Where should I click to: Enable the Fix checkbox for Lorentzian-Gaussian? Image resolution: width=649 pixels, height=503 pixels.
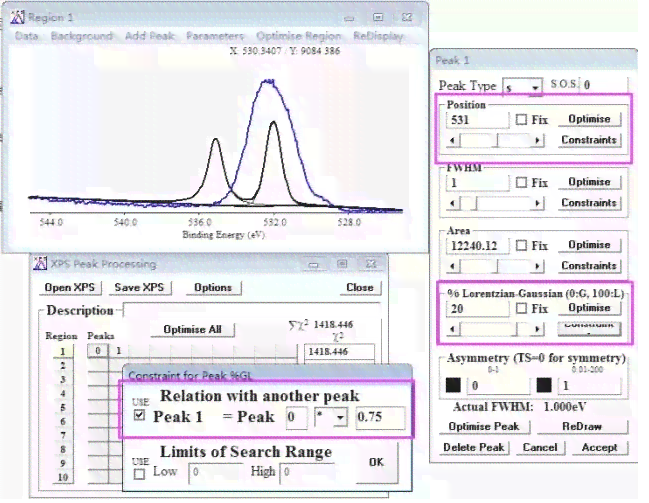522,309
